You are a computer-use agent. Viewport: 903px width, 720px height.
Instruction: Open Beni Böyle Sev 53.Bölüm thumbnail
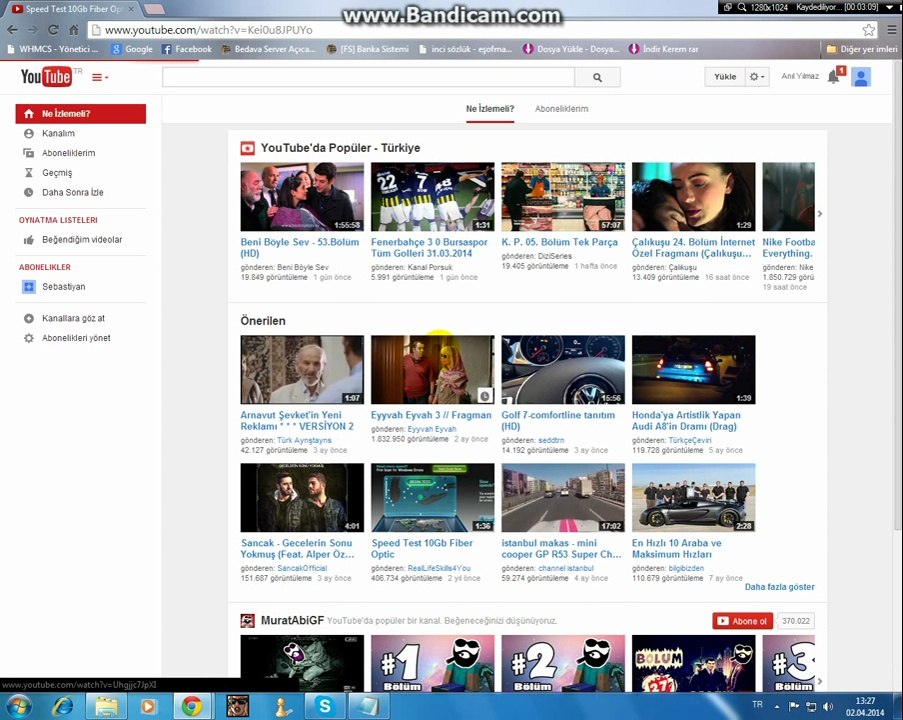[302, 196]
